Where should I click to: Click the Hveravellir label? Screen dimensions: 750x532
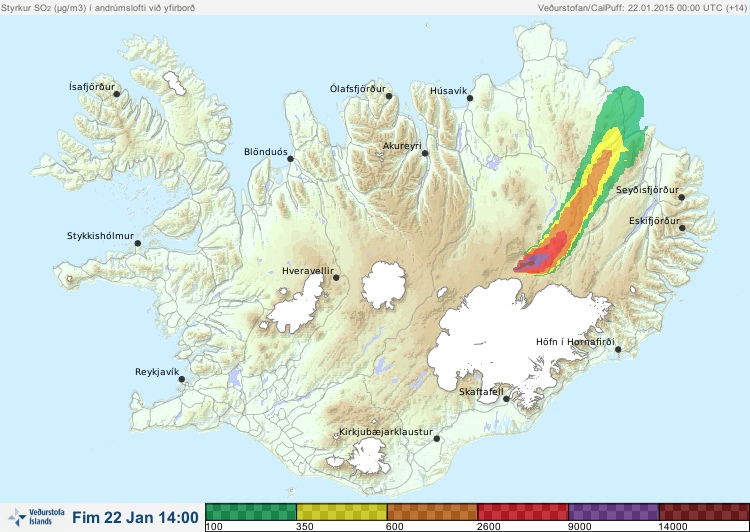coord(308,271)
